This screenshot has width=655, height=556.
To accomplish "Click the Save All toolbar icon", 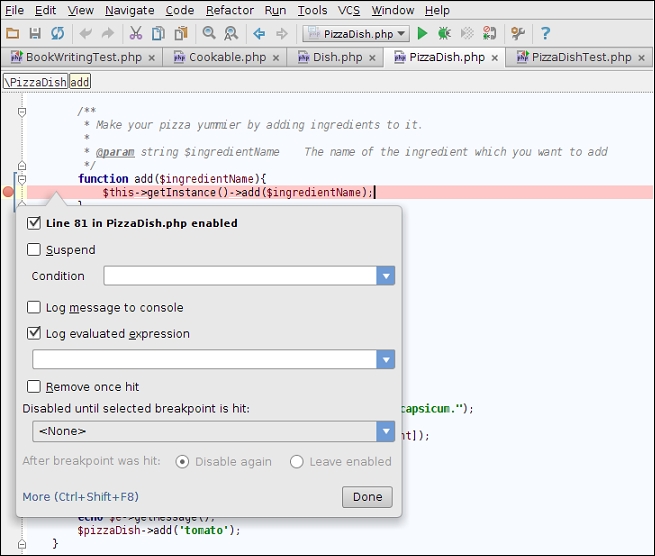I will pyautogui.click(x=35, y=33).
